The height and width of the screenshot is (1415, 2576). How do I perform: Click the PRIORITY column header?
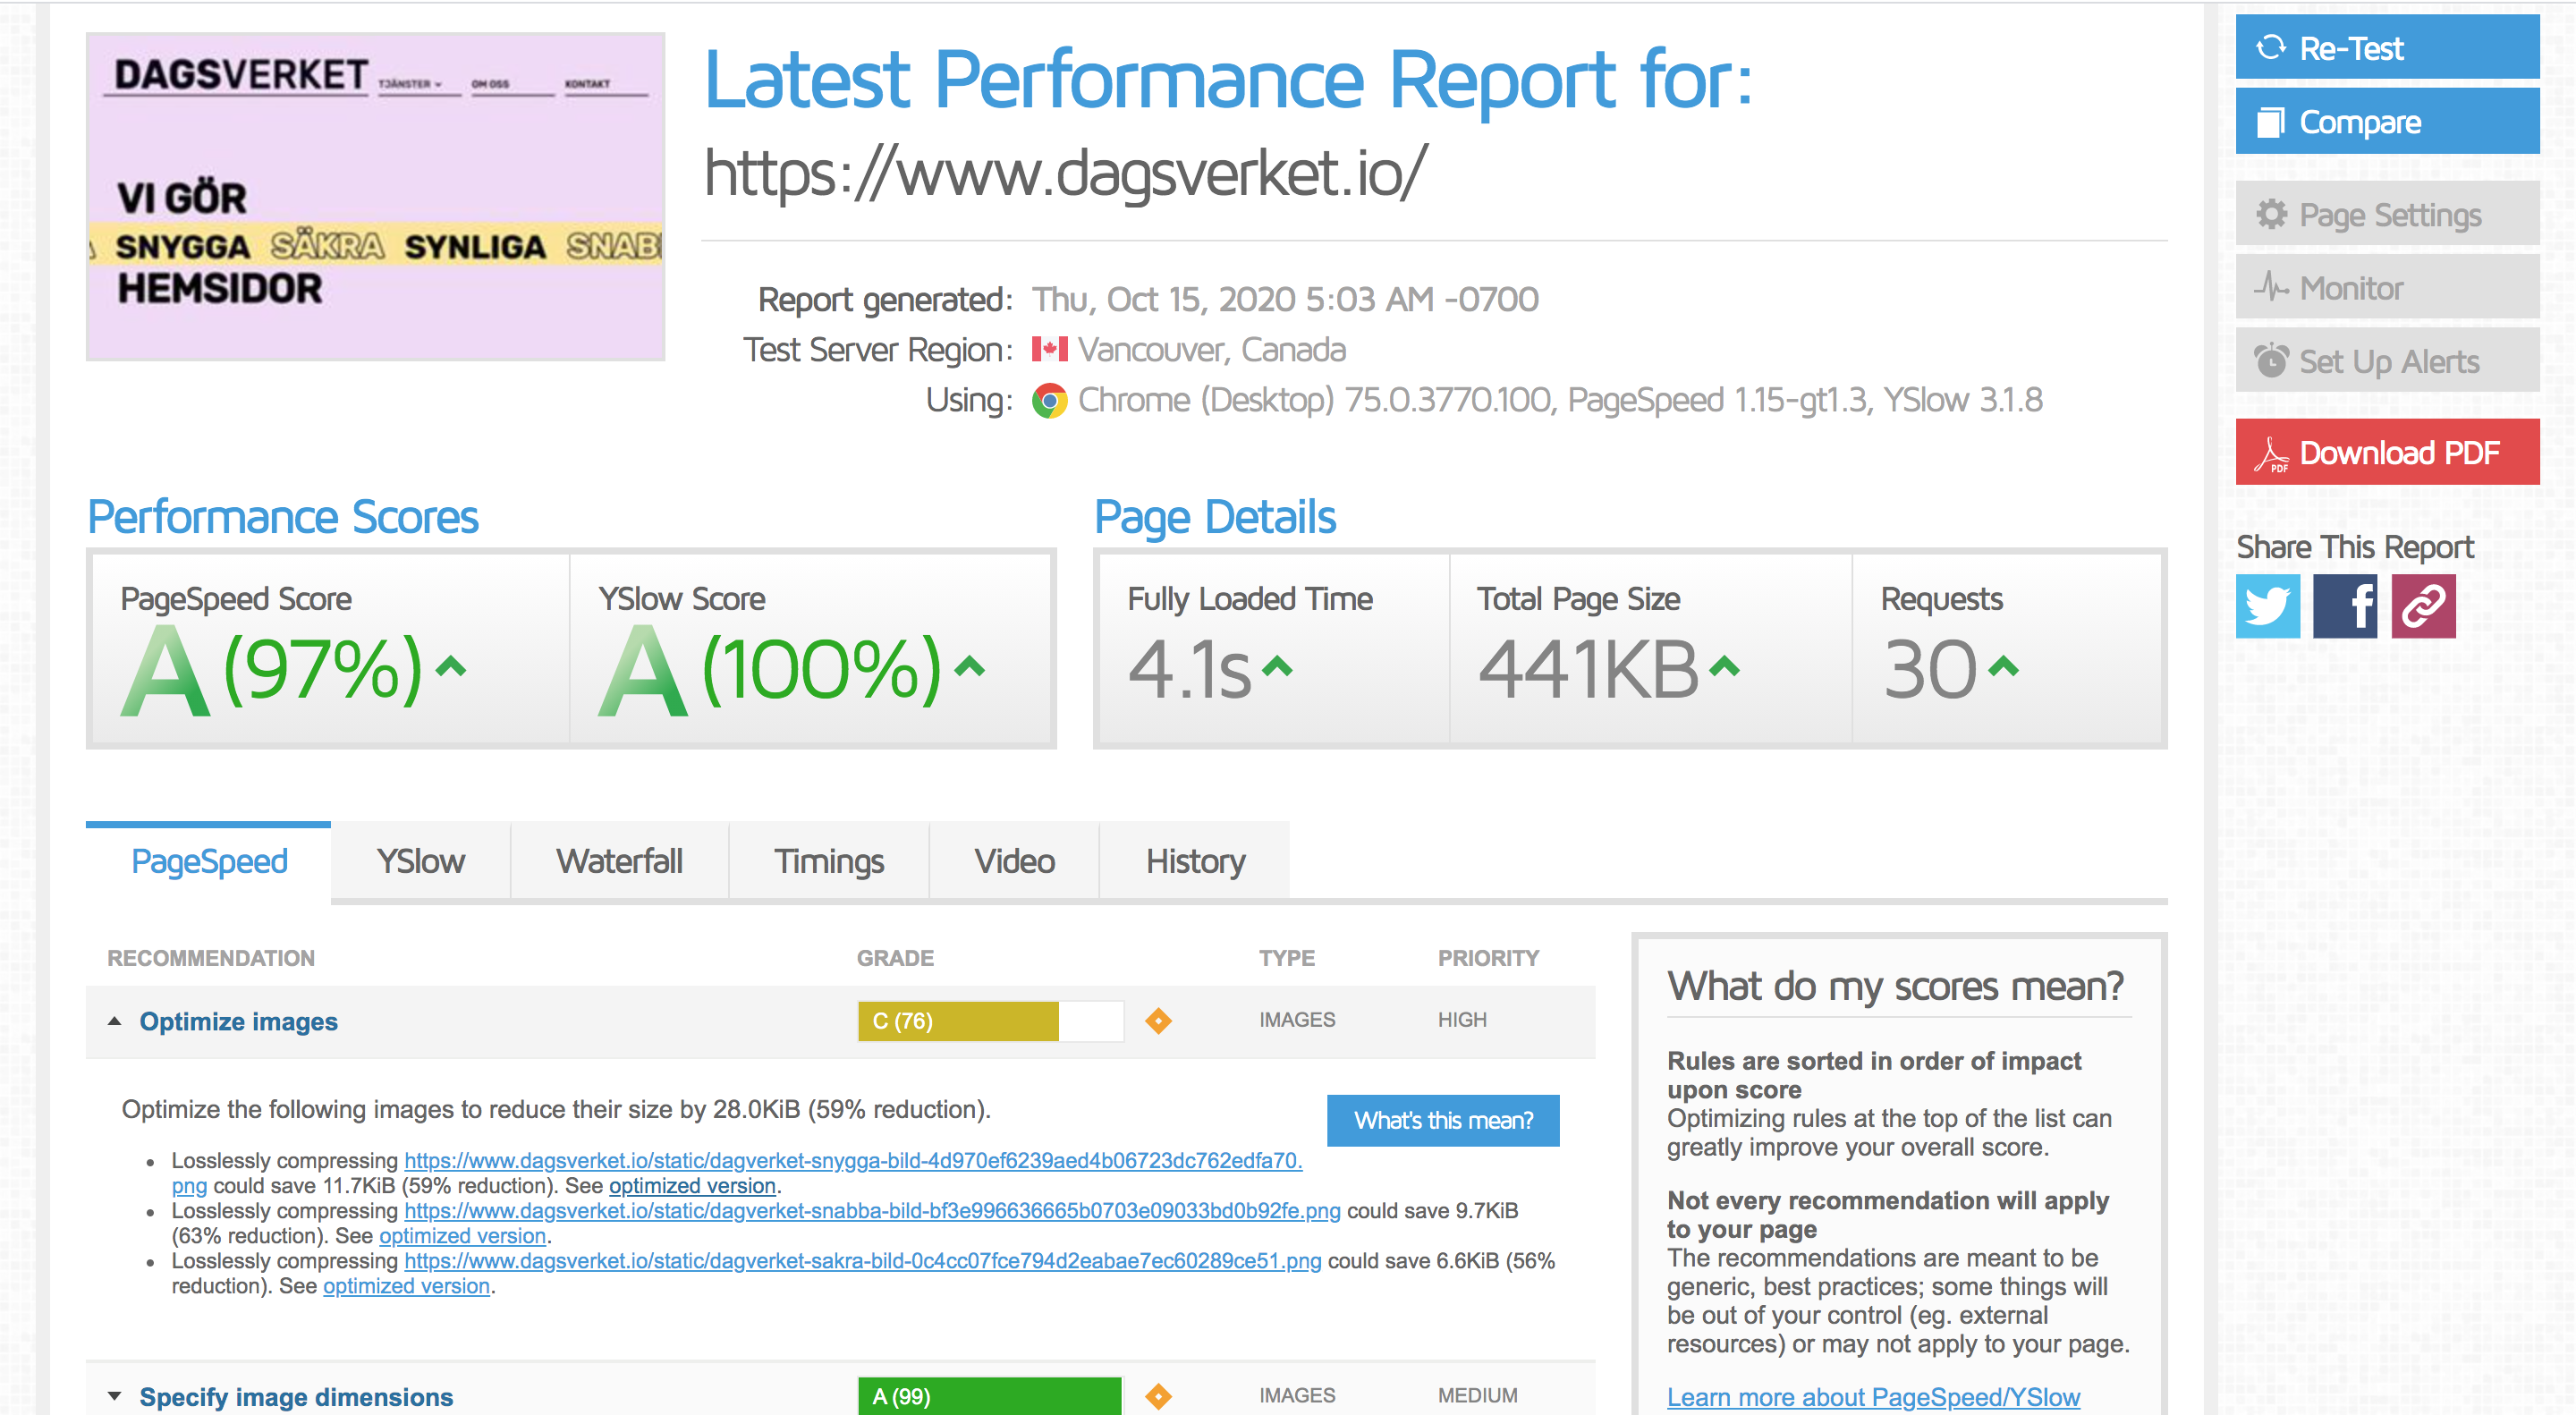pyautogui.click(x=1488, y=958)
